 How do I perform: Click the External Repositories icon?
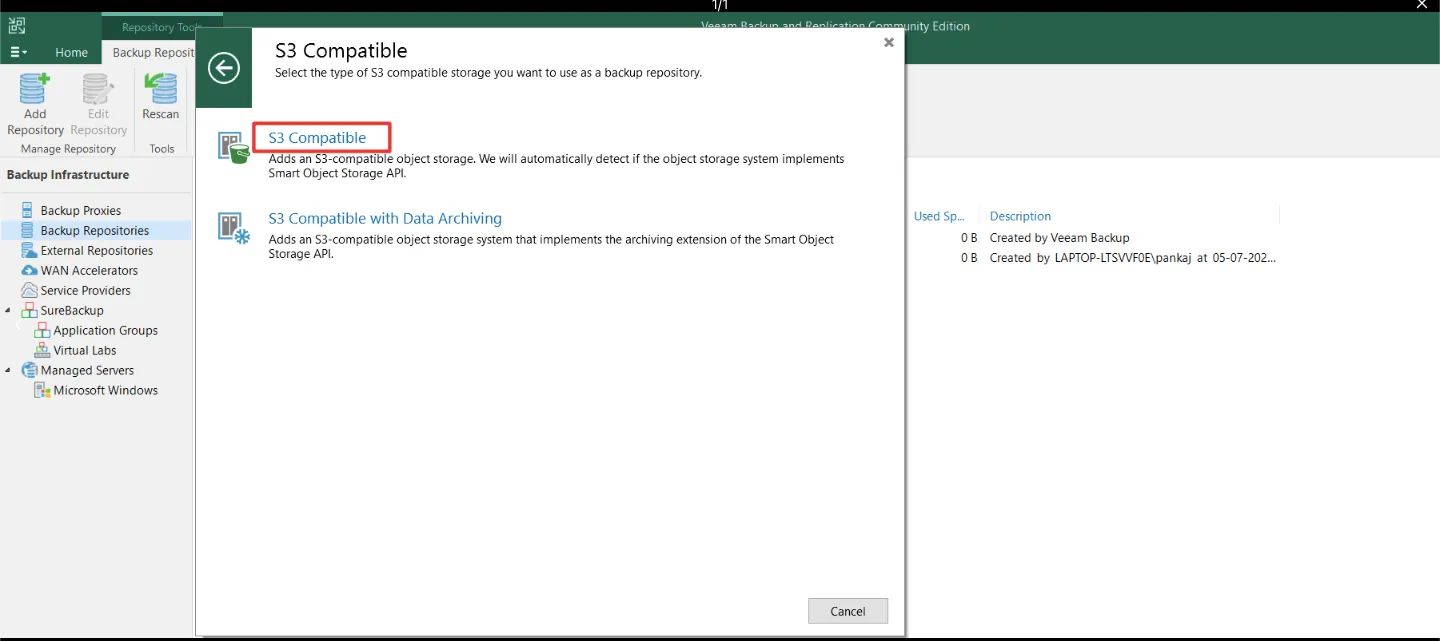click(28, 250)
